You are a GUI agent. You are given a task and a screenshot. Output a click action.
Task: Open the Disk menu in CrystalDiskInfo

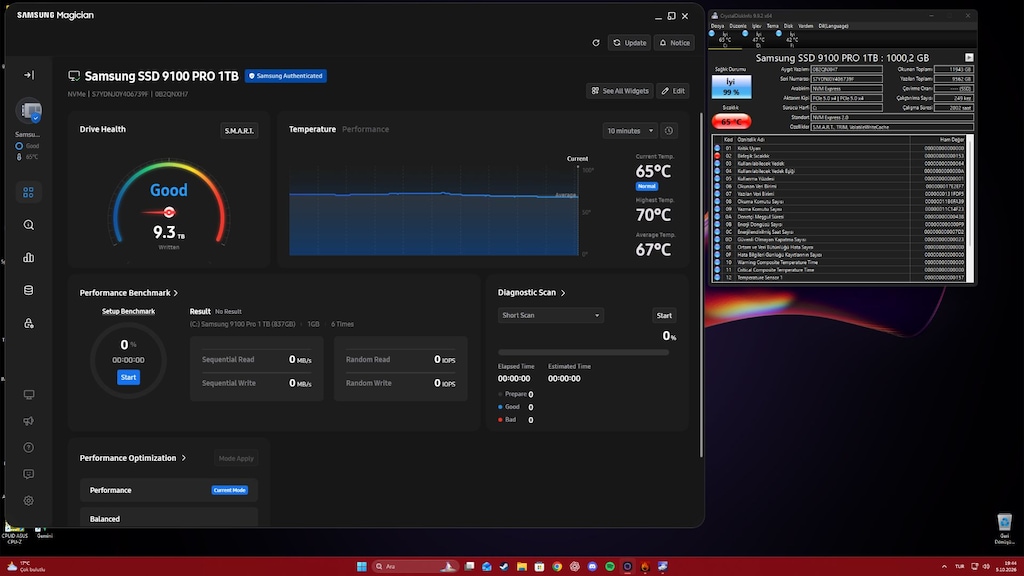788,26
